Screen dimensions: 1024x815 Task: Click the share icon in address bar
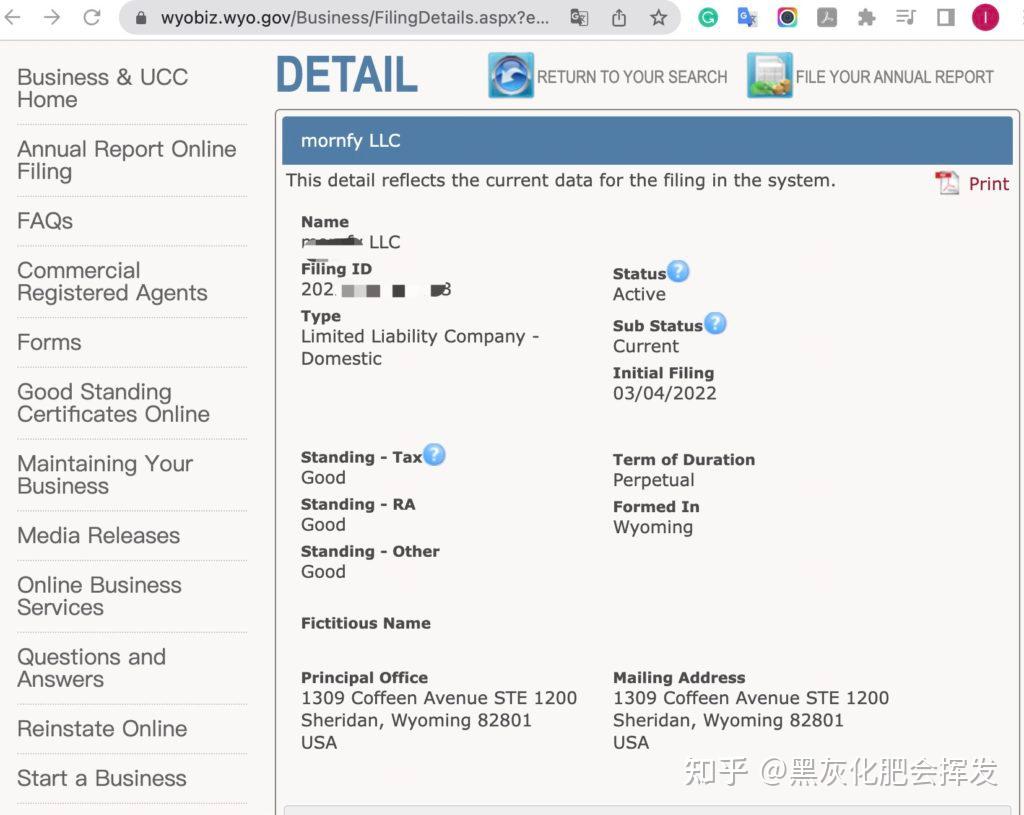pyautogui.click(x=619, y=18)
